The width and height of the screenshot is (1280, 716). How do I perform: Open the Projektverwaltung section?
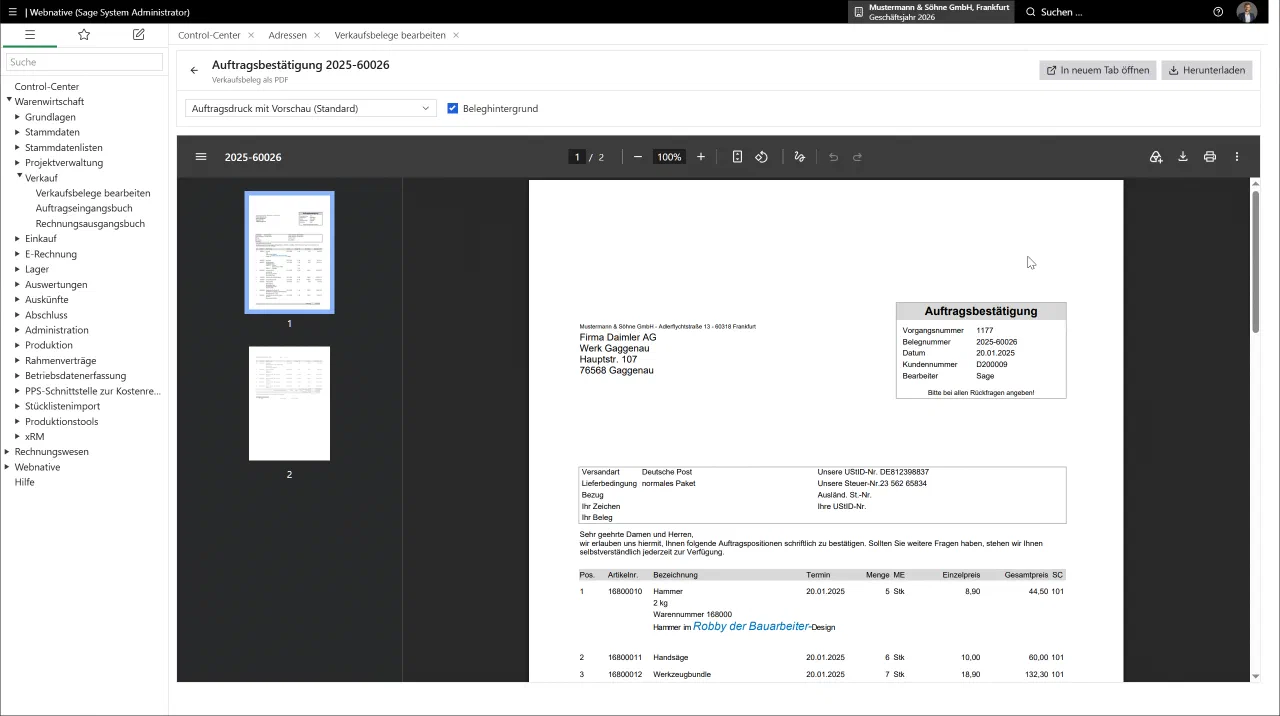pyautogui.click(x=64, y=163)
